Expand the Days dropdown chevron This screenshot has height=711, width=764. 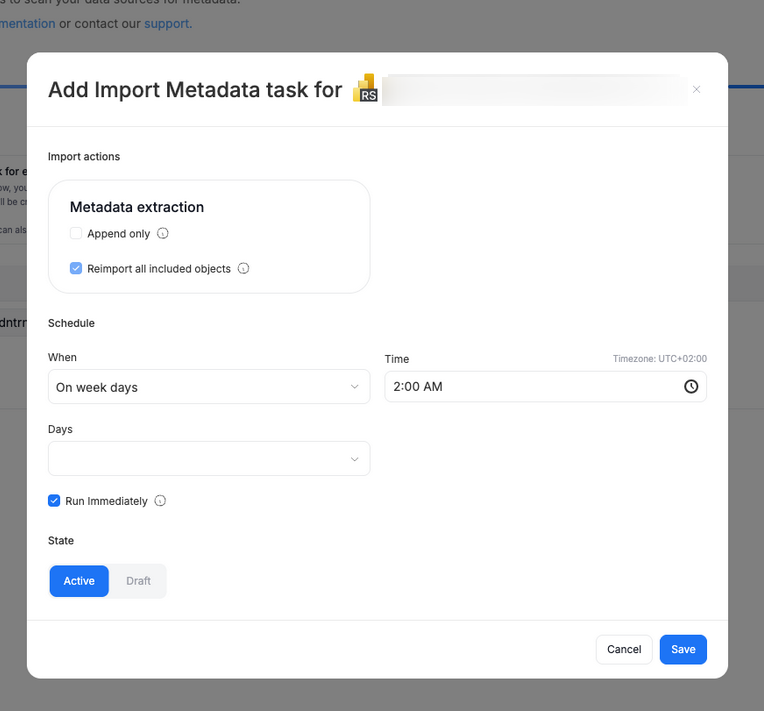pyautogui.click(x=355, y=459)
